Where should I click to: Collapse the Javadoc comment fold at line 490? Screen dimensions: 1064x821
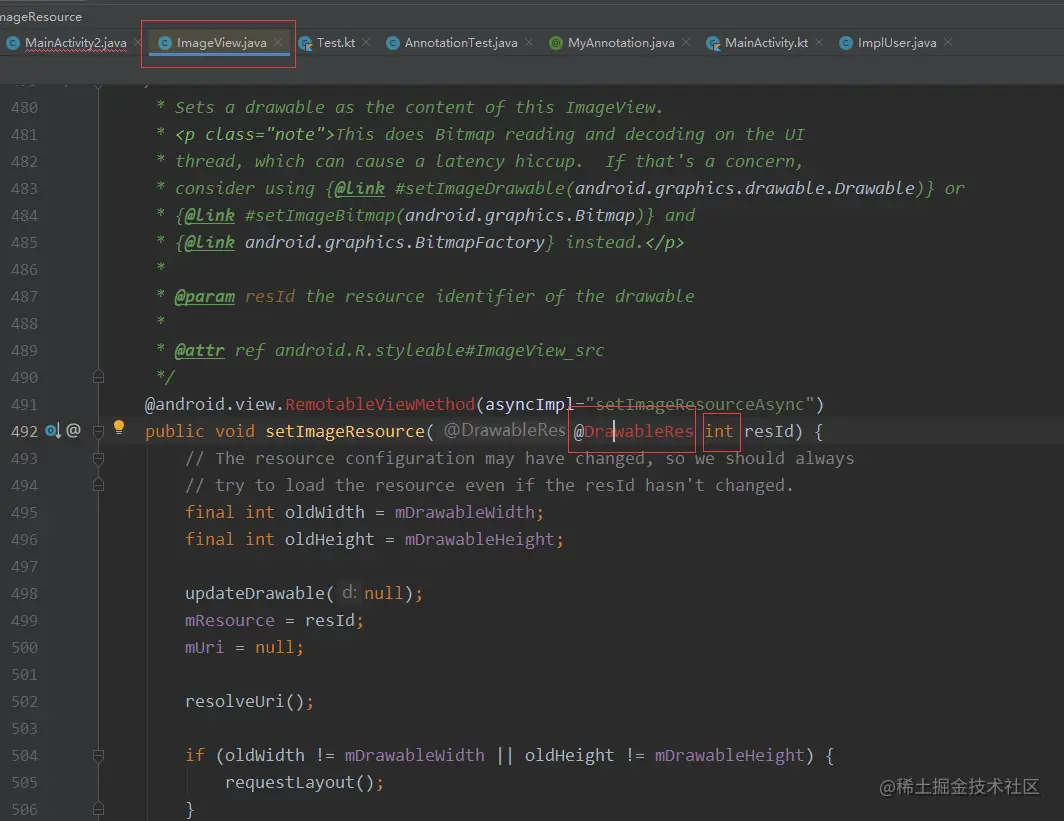(x=98, y=377)
